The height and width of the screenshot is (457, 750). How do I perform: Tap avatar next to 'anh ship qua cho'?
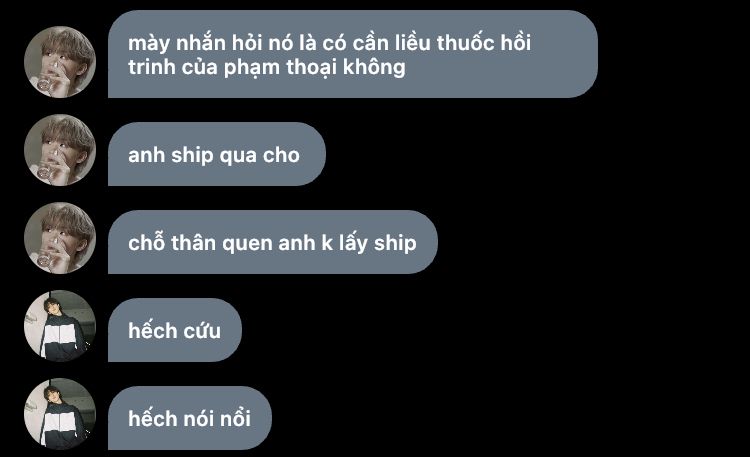pyautogui.click(x=60, y=150)
